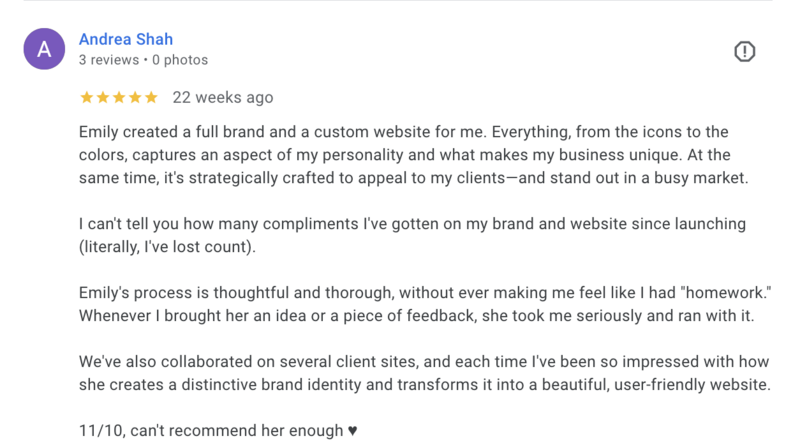Screen dimensions: 800x443
Task: Click the "11/10, can't recommend her enough" line
Action: (218, 430)
